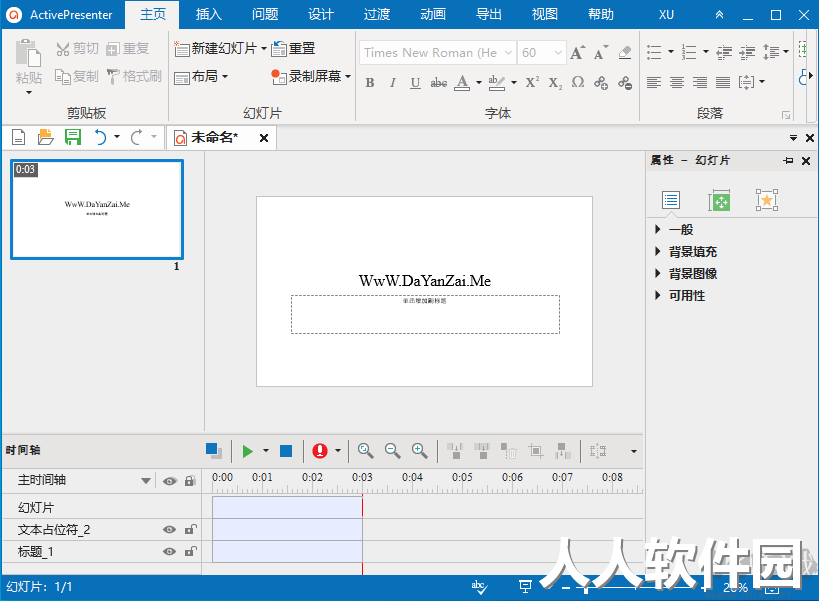Open the Size and Properties tab icon
819x601 pixels.
(x=719, y=201)
